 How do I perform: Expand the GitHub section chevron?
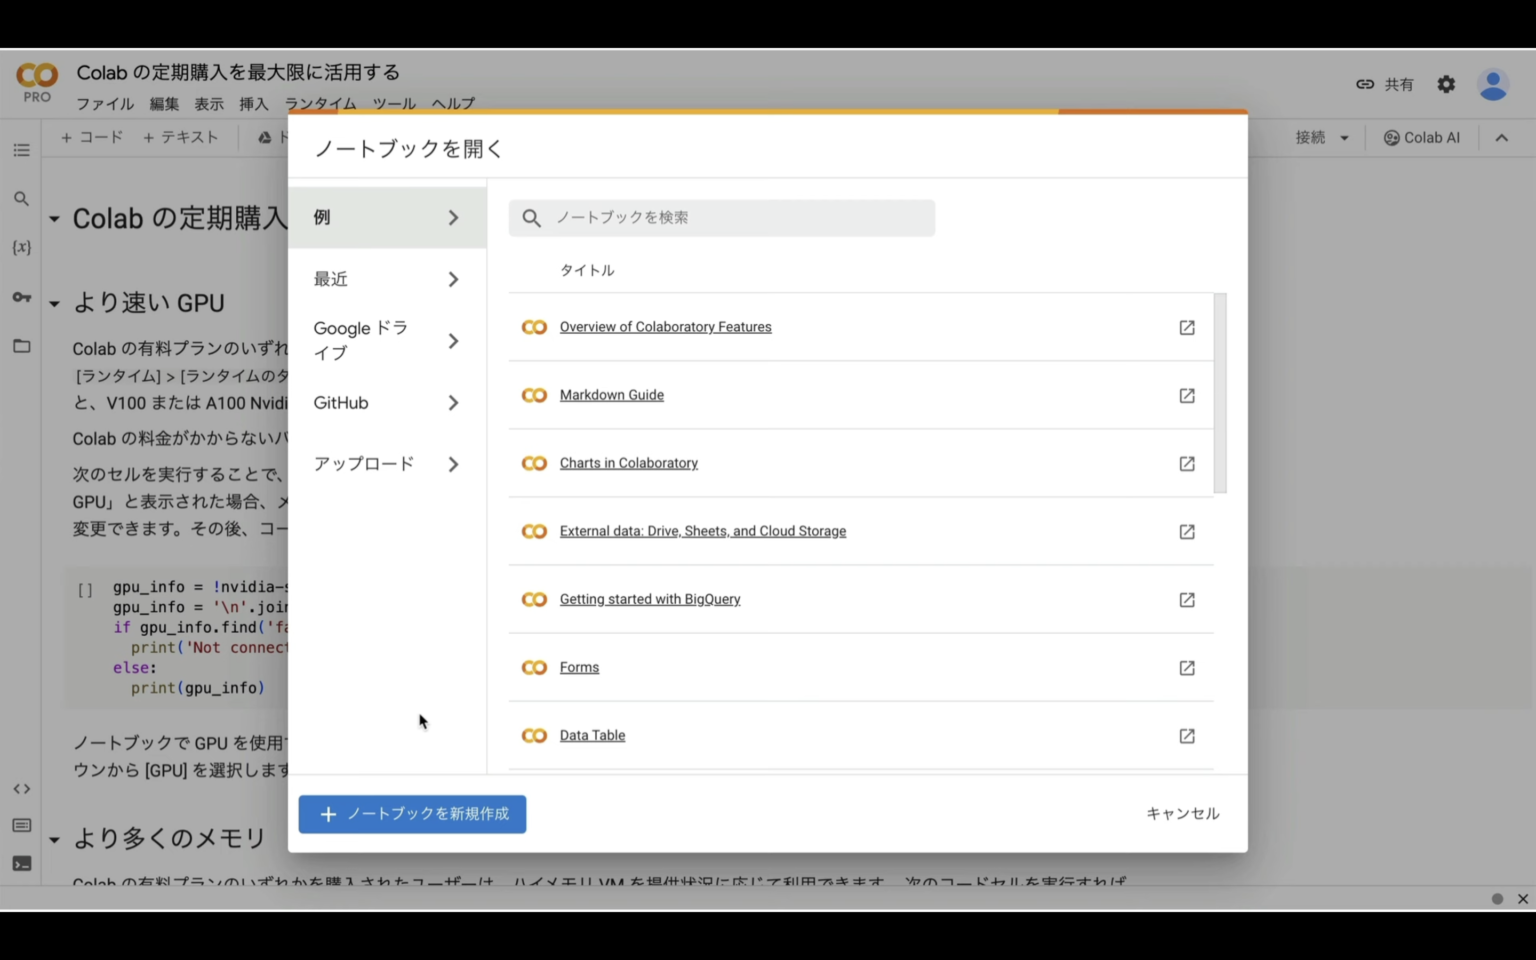[453, 402]
